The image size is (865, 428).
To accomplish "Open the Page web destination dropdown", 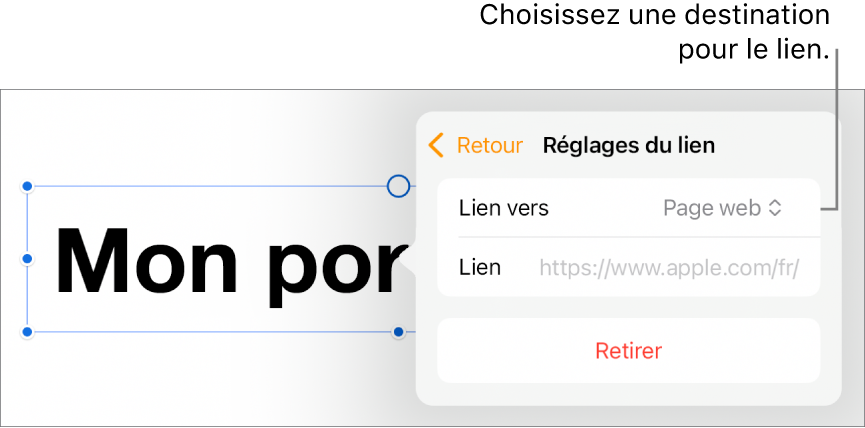I will [721, 208].
